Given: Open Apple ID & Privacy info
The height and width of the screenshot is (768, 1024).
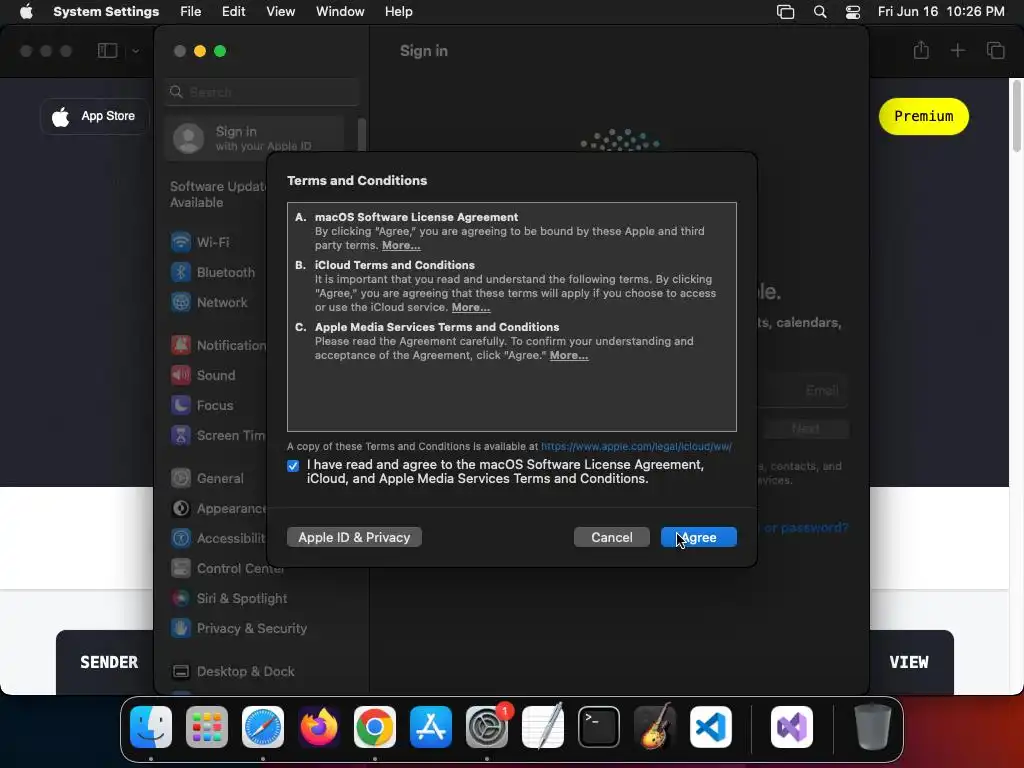Looking at the screenshot, I should pos(354,537).
